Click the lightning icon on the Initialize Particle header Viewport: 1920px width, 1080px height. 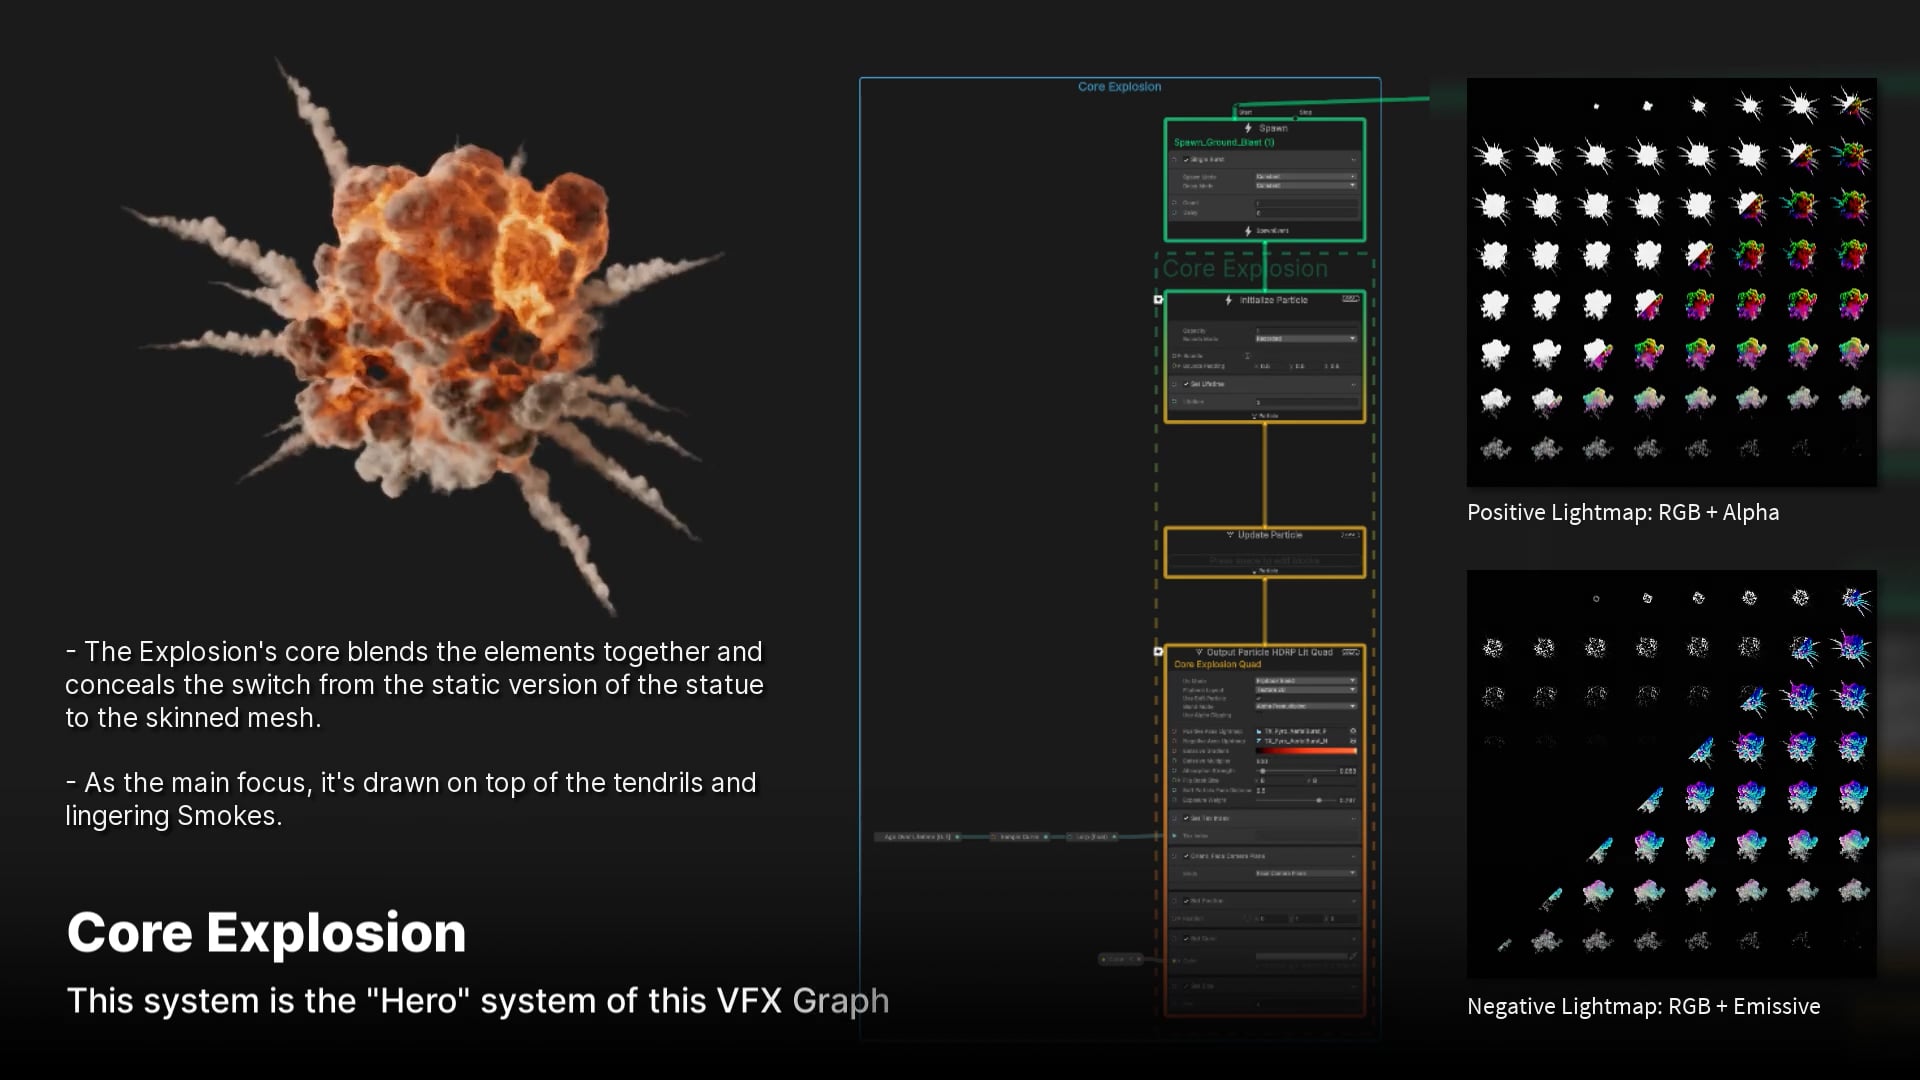[x=1227, y=300]
